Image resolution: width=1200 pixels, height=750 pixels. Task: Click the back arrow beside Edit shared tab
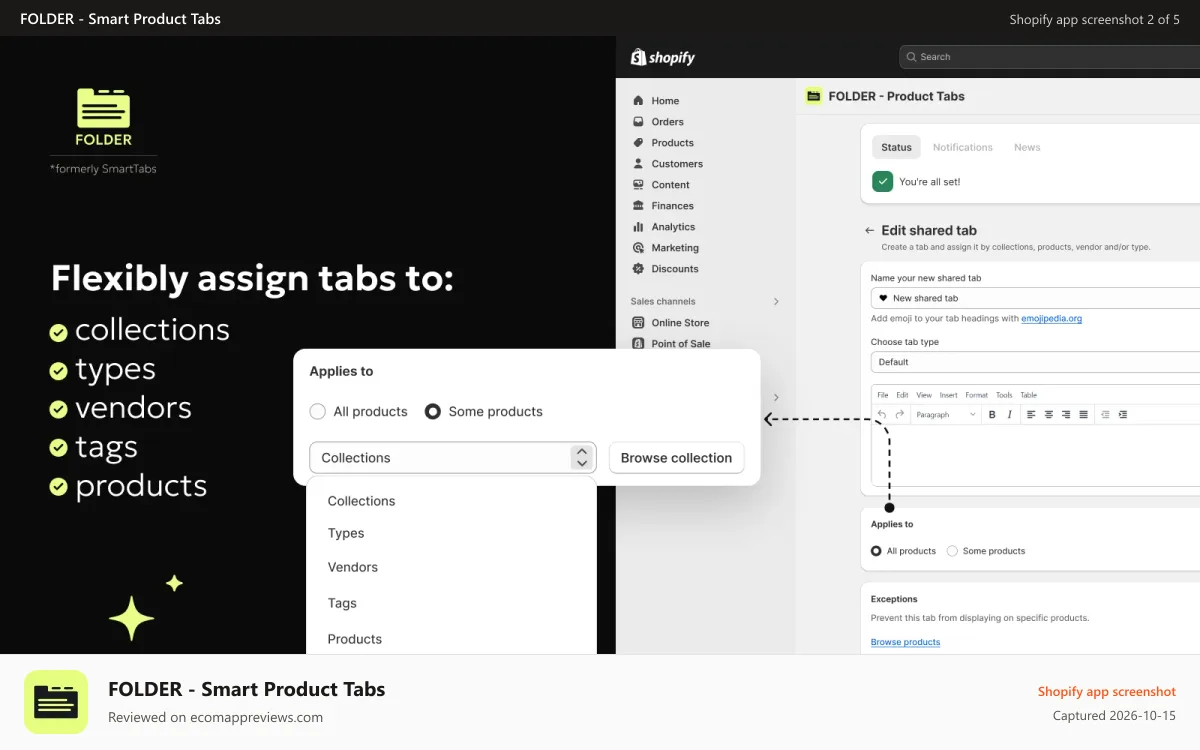tap(869, 230)
